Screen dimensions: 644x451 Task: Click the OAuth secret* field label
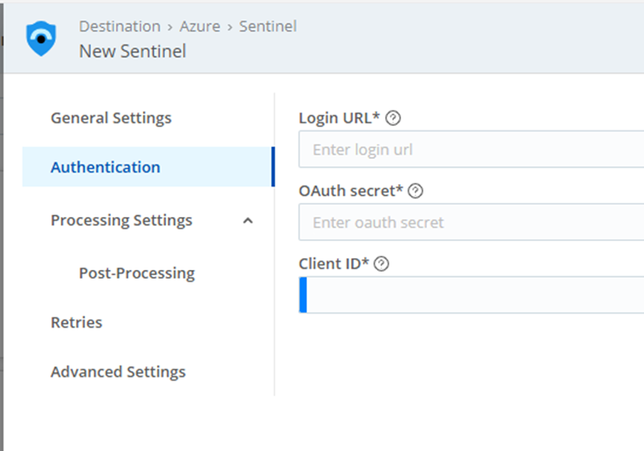tap(350, 191)
